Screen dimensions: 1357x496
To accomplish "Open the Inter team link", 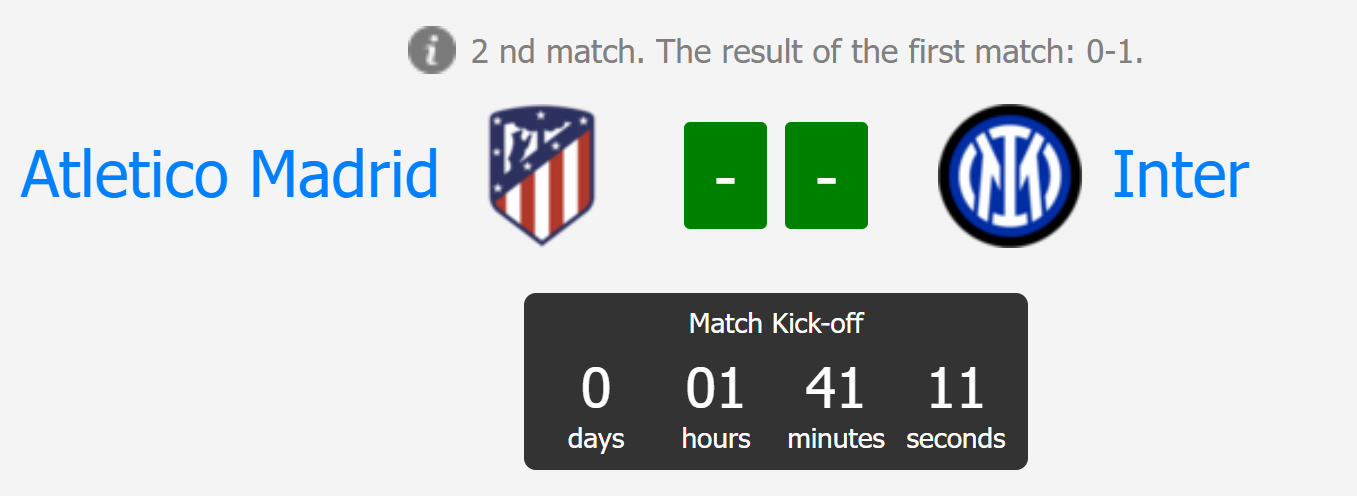I will pos(1180,175).
